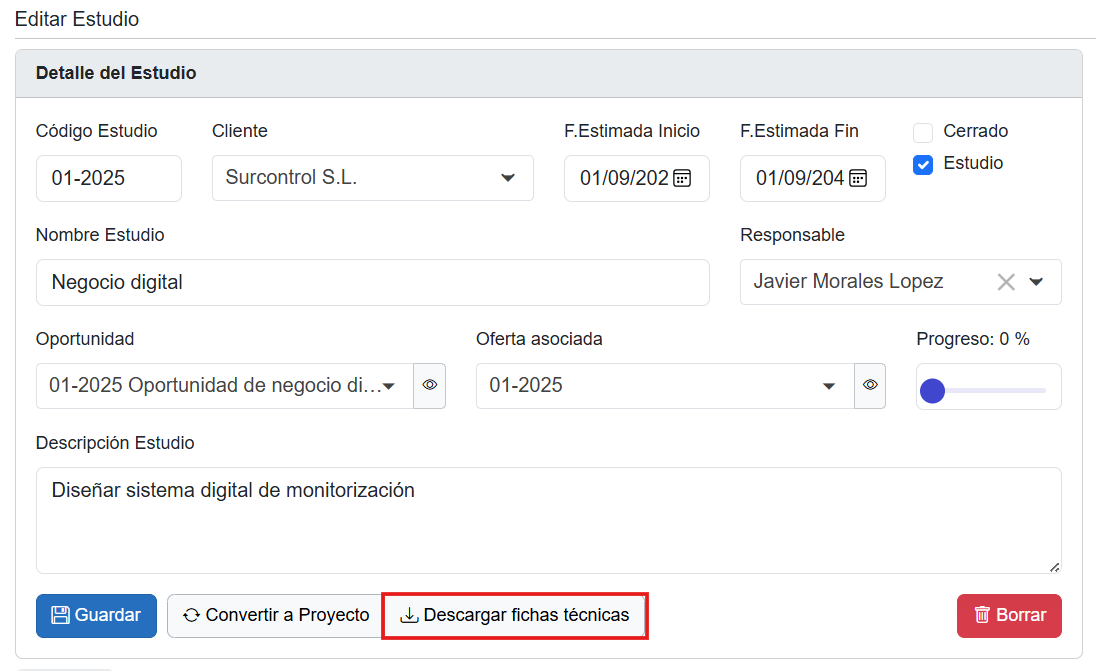The height and width of the screenshot is (671, 1096).
Task: Uncheck the Estudio checkbox
Action: pyautogui.click(x=923, y=165)
